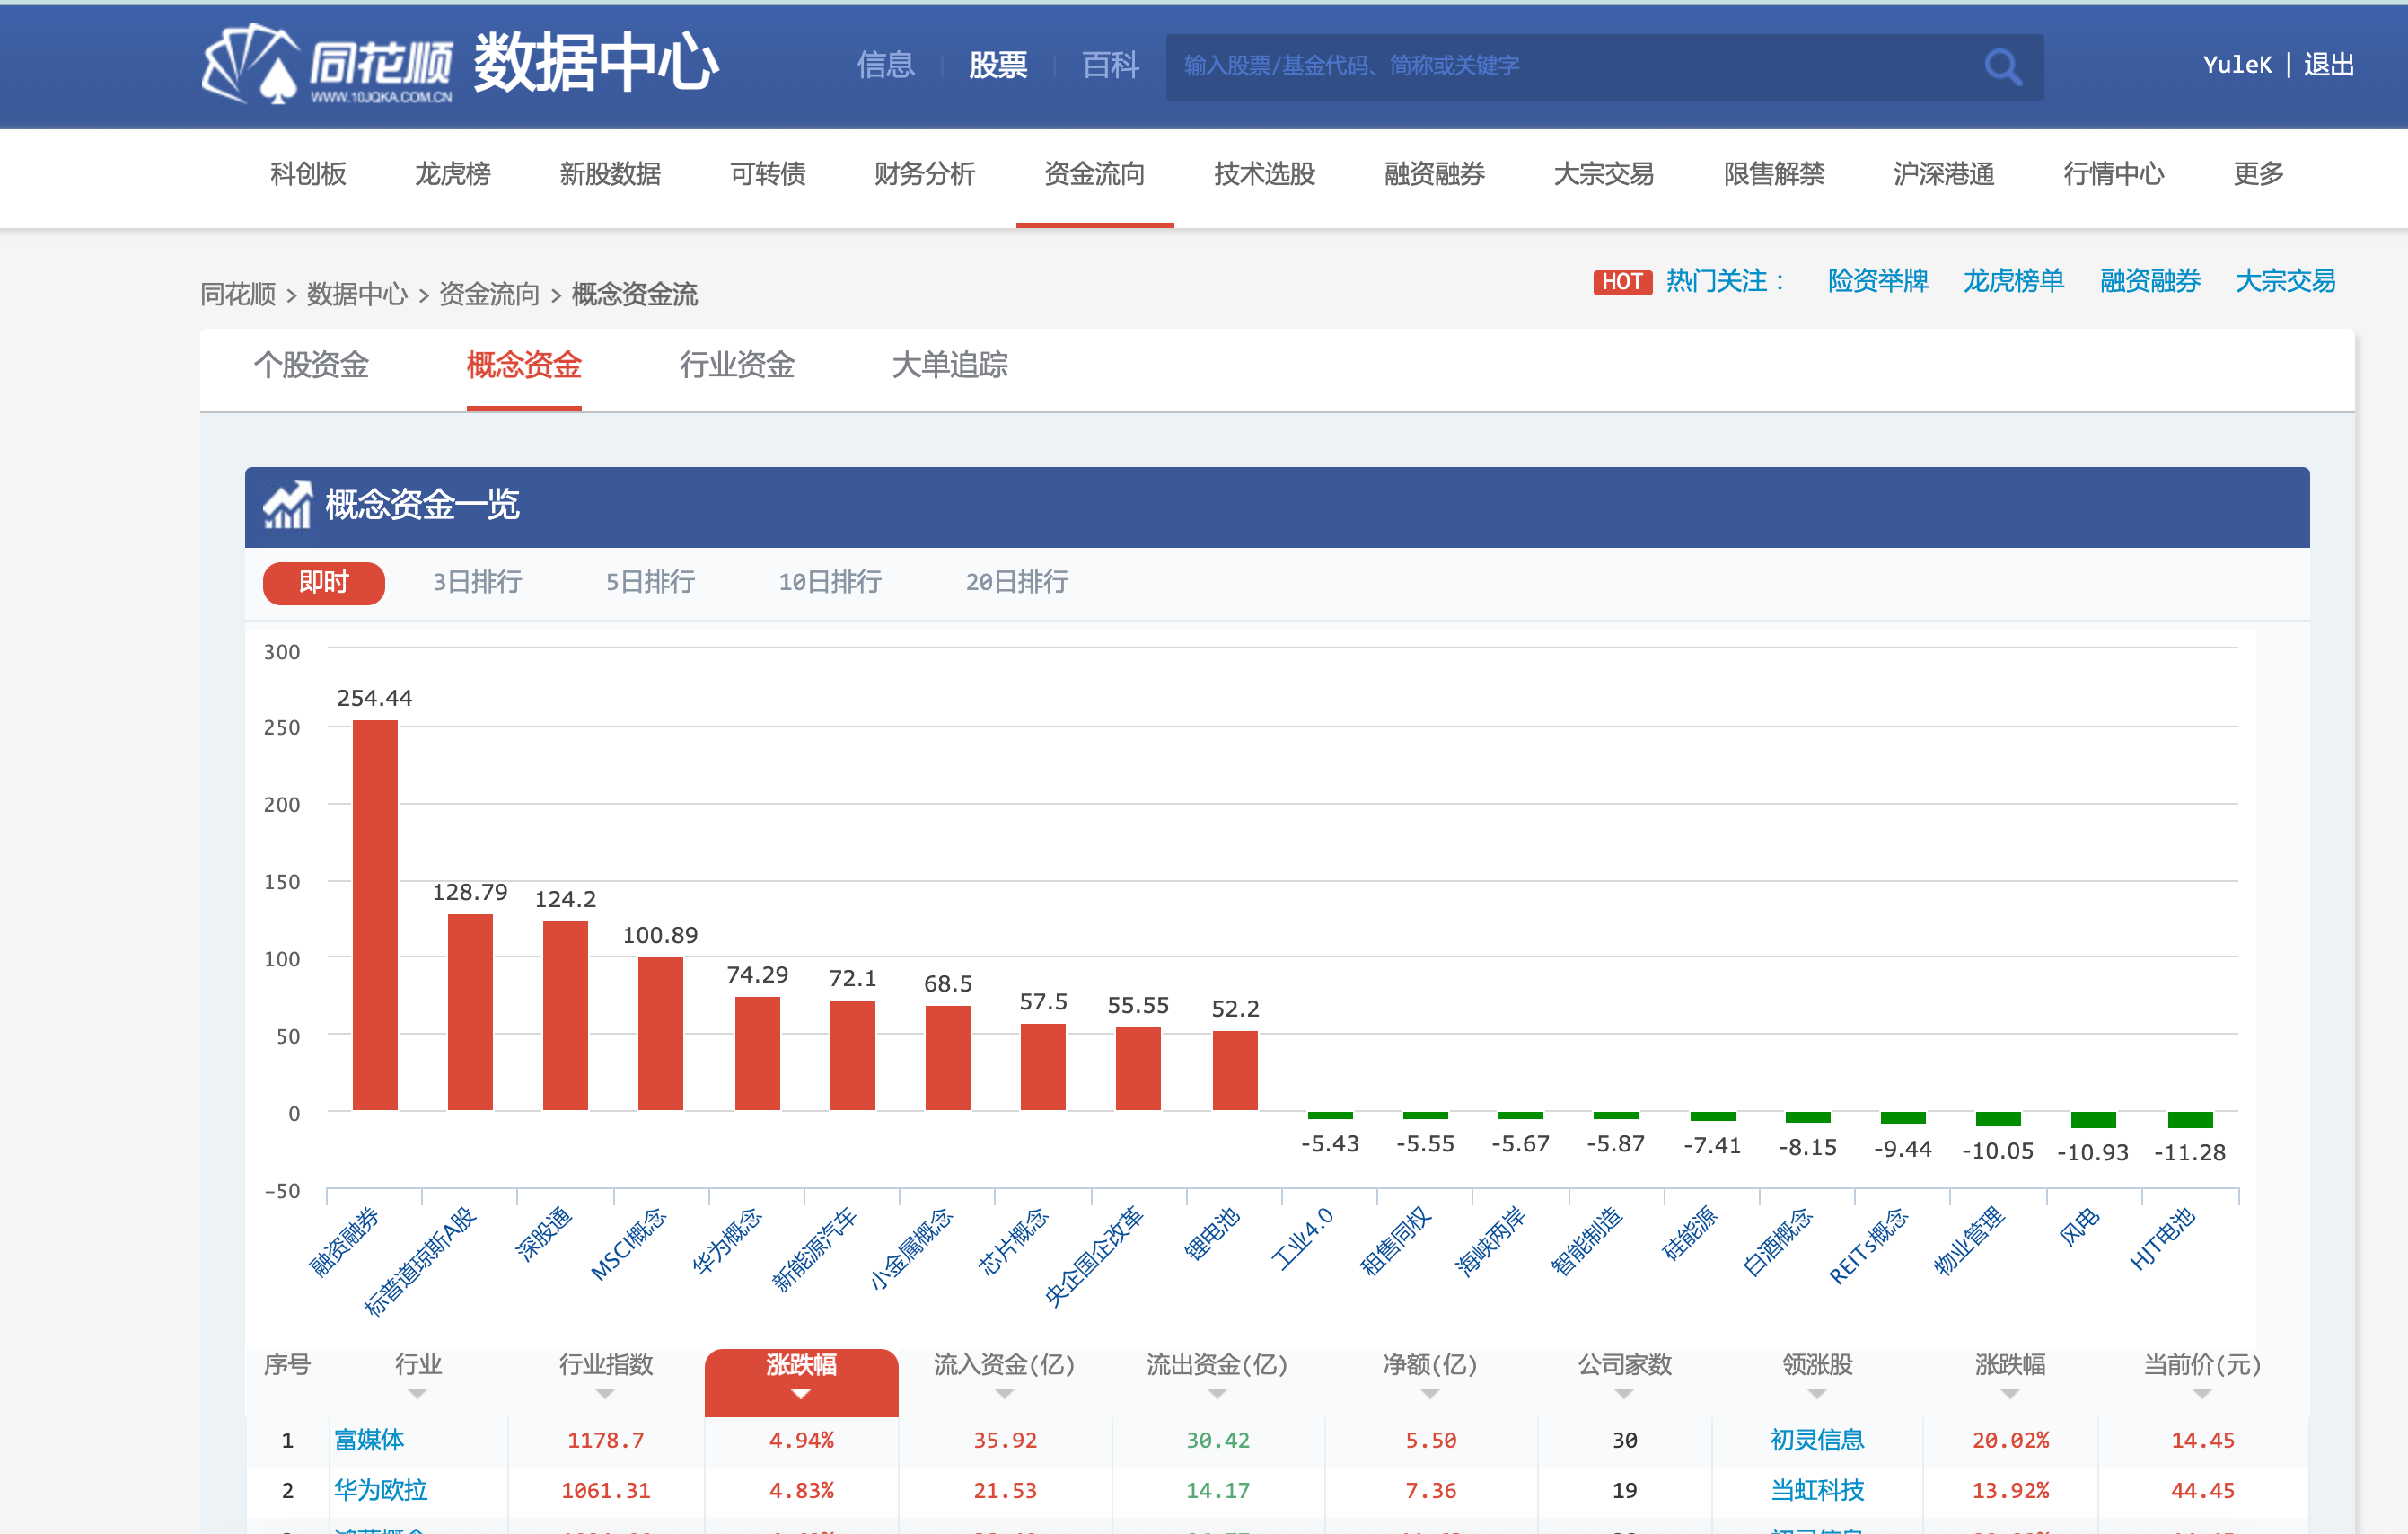Click the YuleK username link
This screenshot has height=1534, width=2408.
pyautogui.click(x=2237, y=65)
